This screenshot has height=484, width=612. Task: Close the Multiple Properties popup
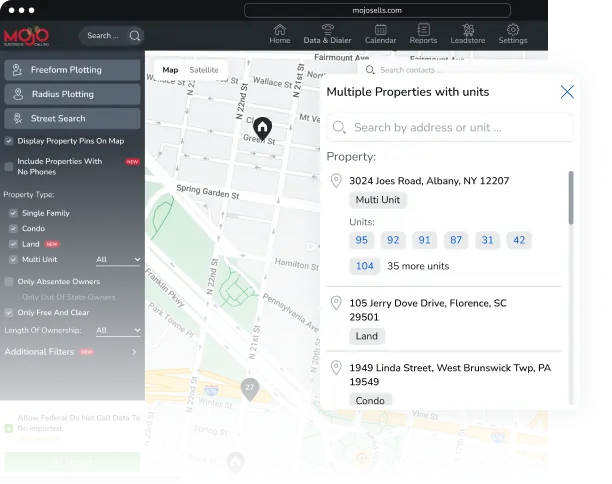coord(567,92)
